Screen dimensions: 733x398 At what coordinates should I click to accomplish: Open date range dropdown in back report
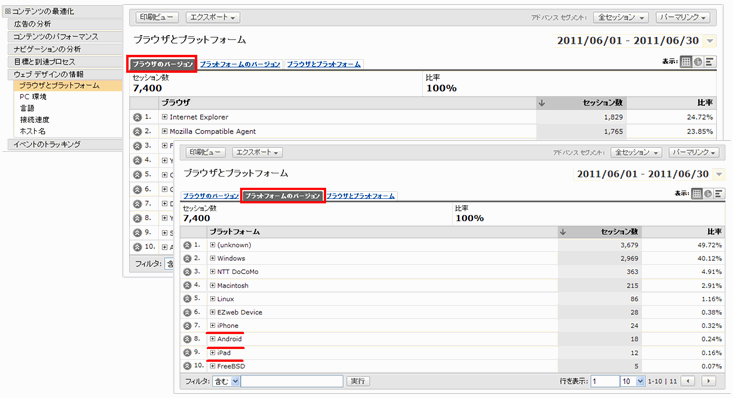[710, 41]
